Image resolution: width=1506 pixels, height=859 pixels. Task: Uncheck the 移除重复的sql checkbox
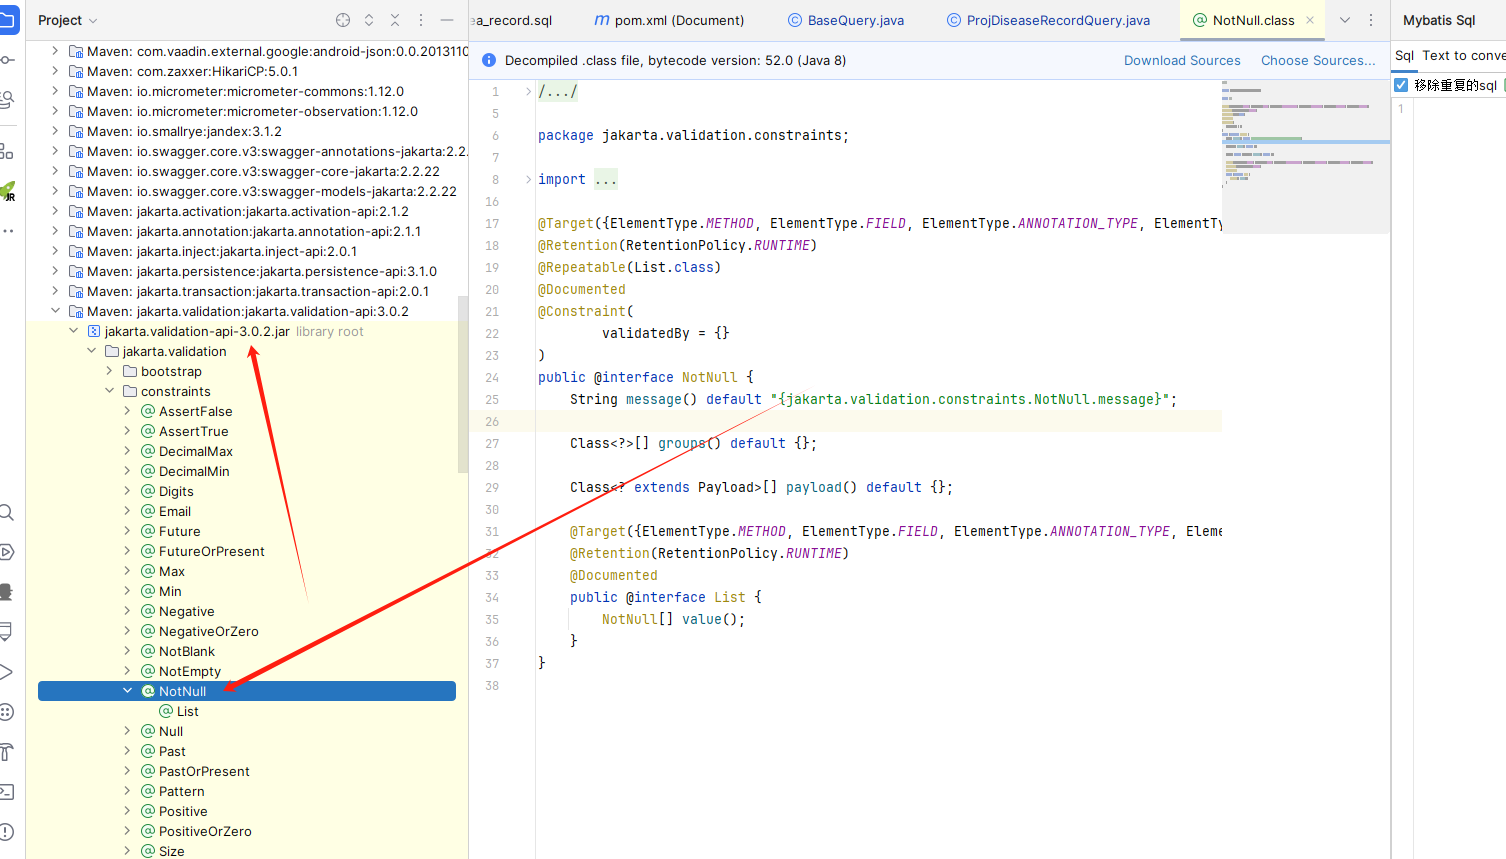click(x=1401, y=85)
